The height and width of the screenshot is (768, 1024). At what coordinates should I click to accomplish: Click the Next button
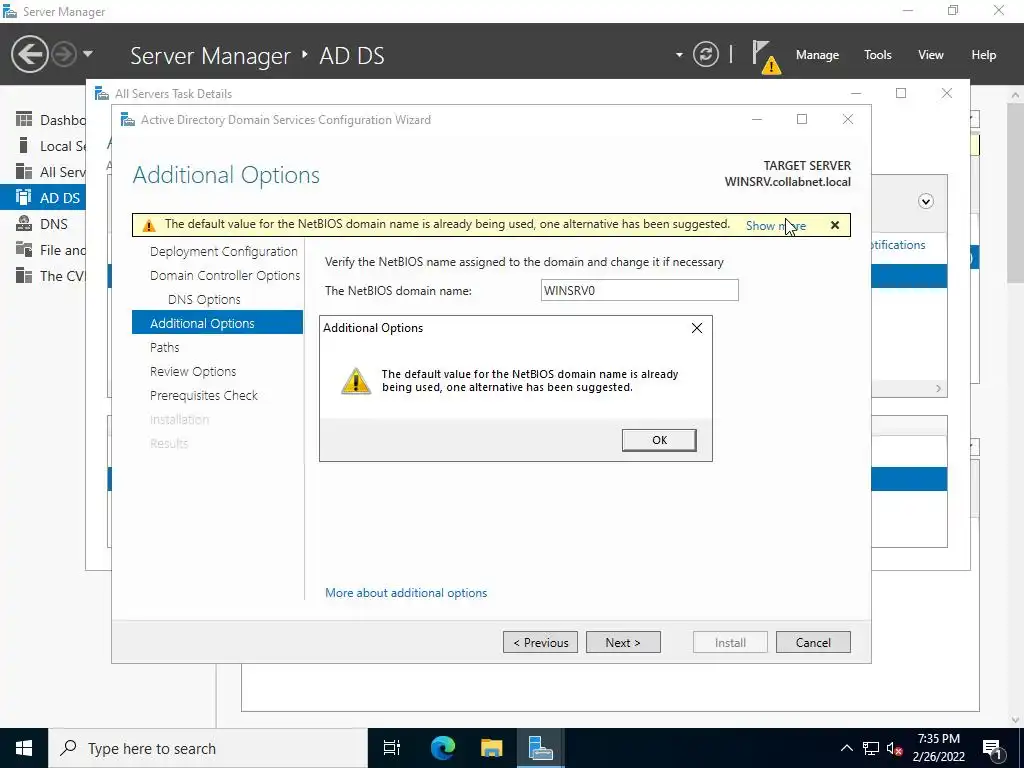(623, 643)
